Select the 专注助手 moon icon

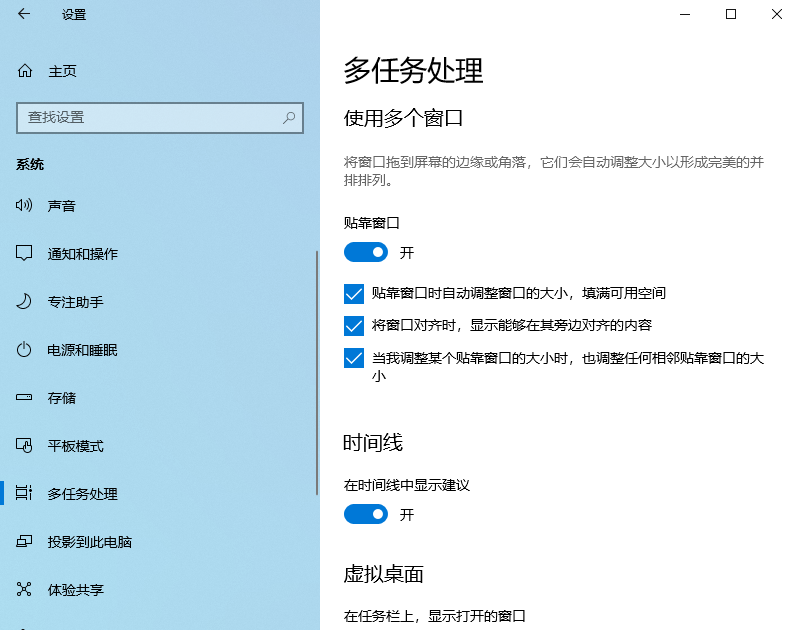25,302
